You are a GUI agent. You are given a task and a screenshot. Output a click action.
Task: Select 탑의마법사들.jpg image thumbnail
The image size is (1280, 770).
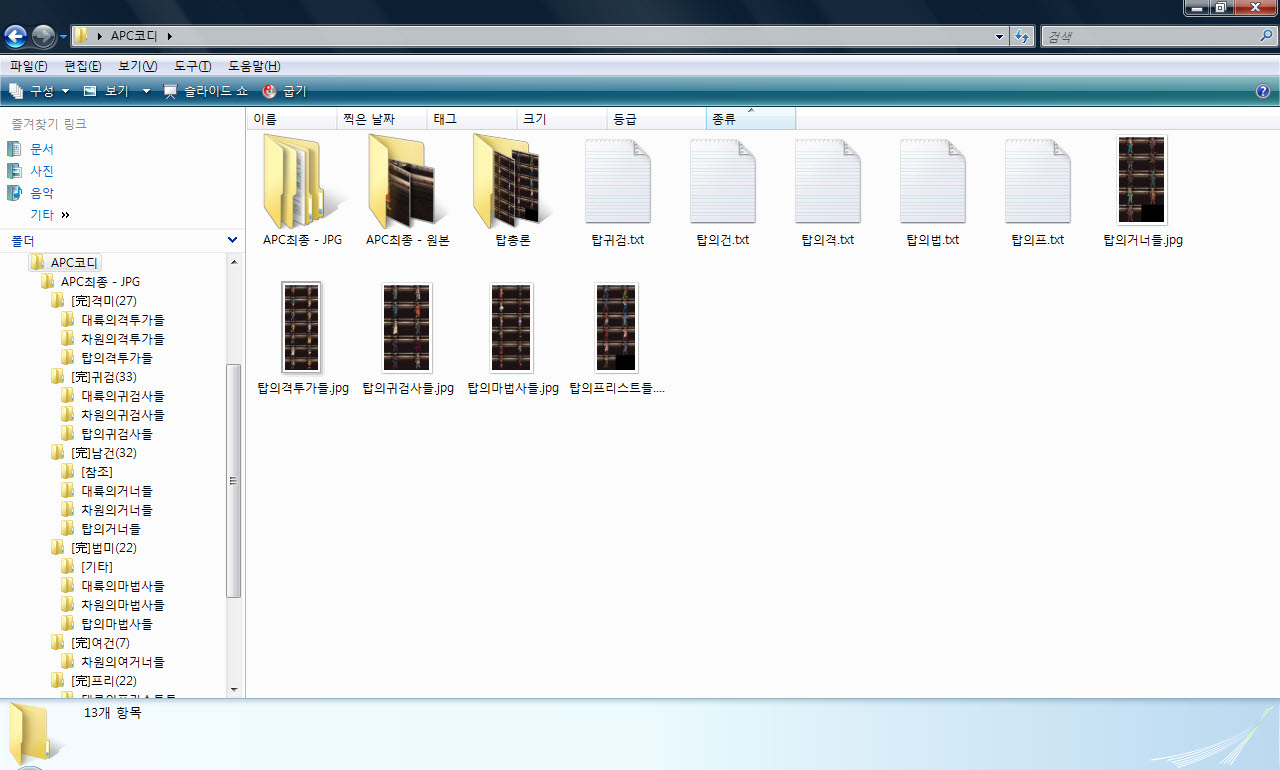512,328
